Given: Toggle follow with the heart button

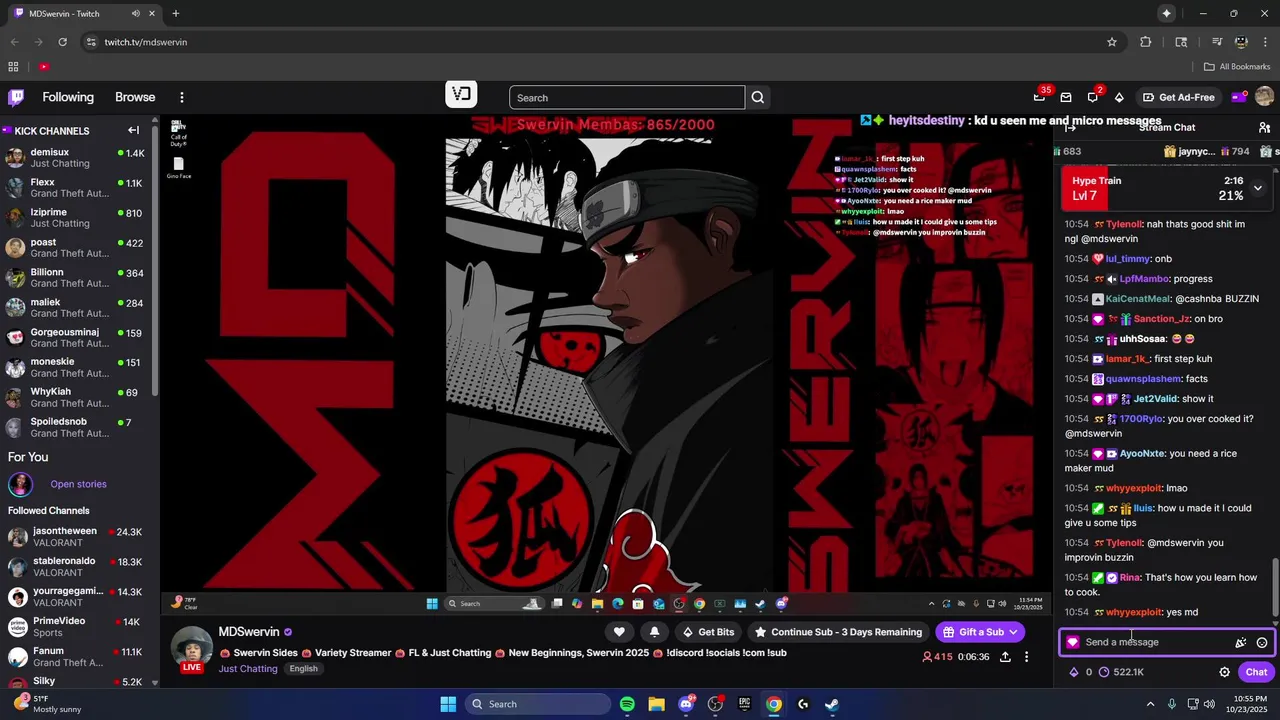Looking at the screenshot, I should click(x=619, y=632).
